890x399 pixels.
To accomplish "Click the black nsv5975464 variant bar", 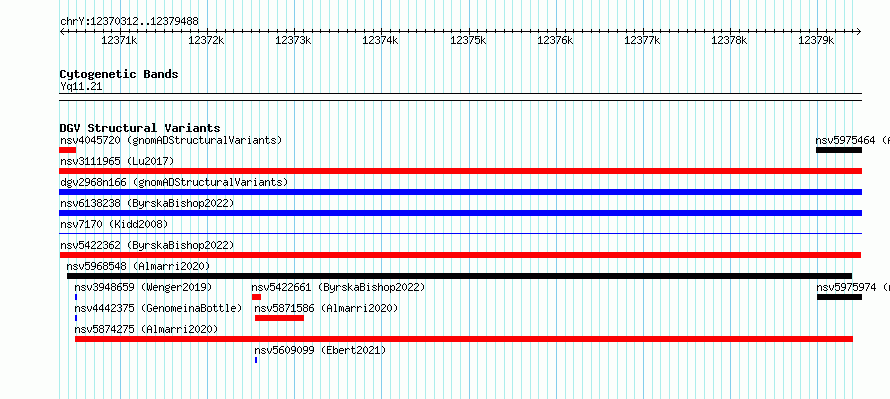I will click(x=839, y=150).
